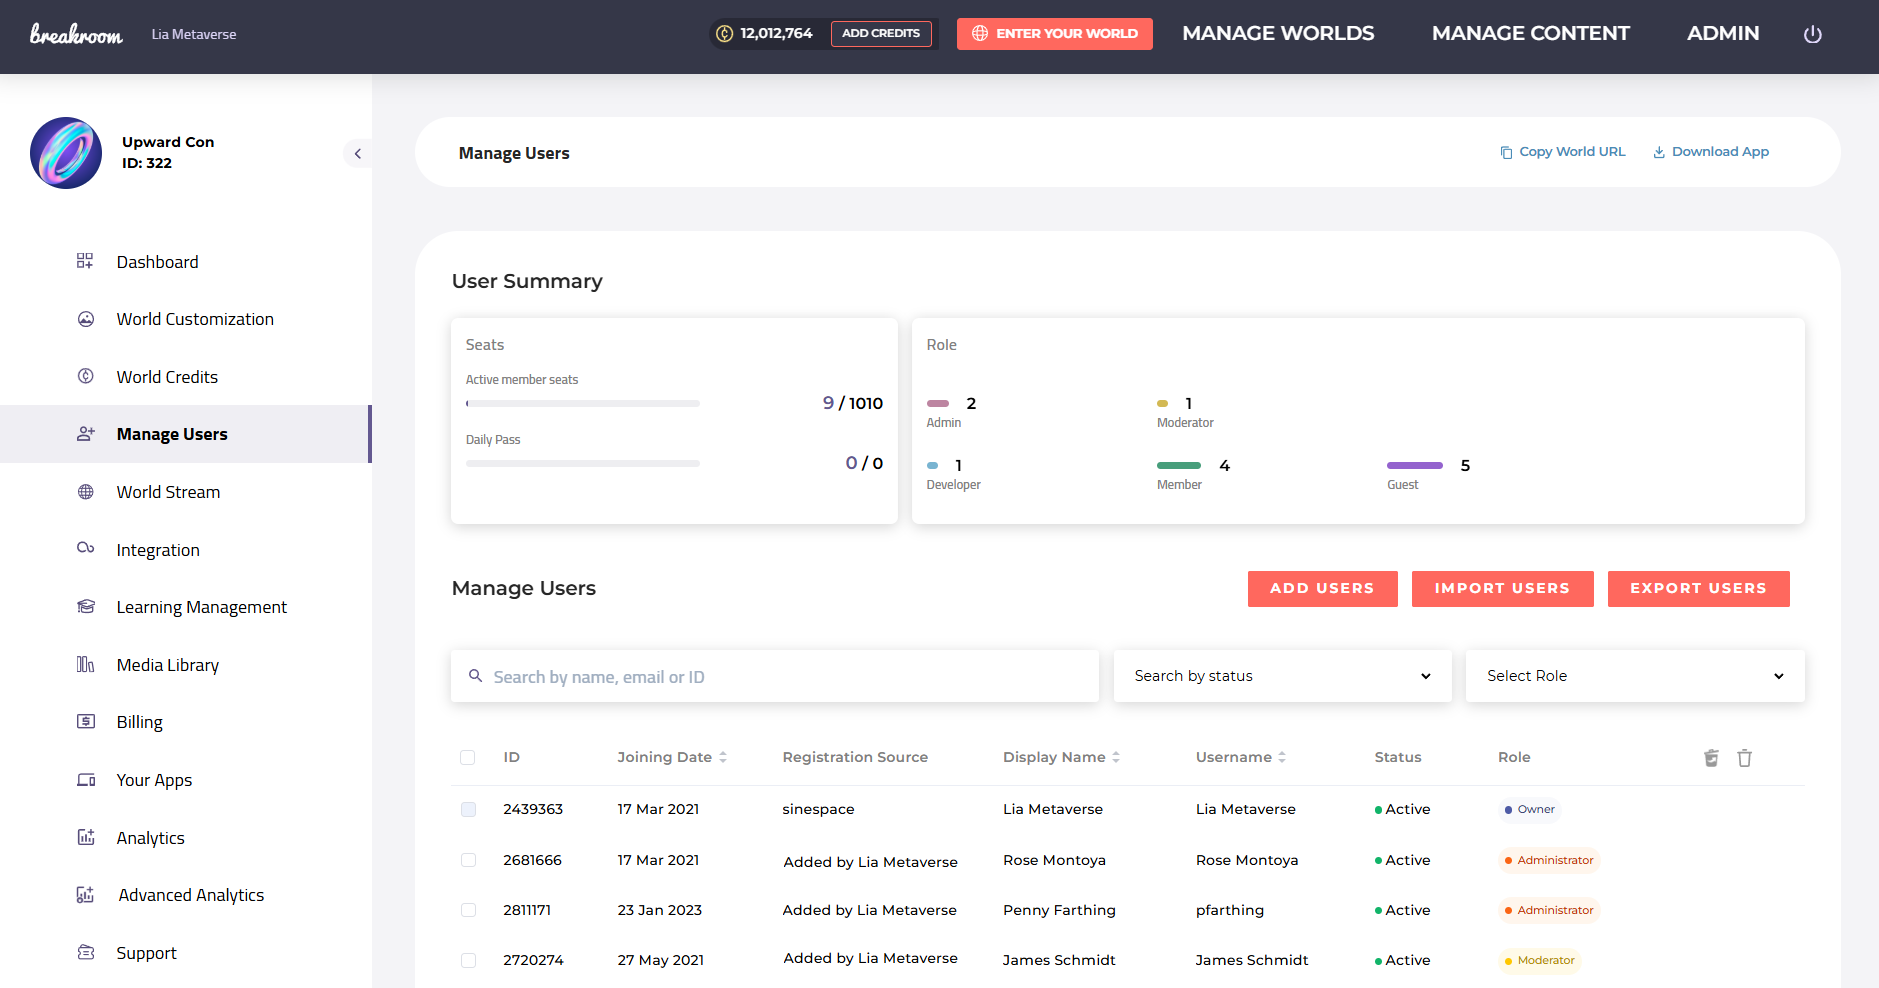
Task: Click the Integration link icon
Action: pos(86,548)
